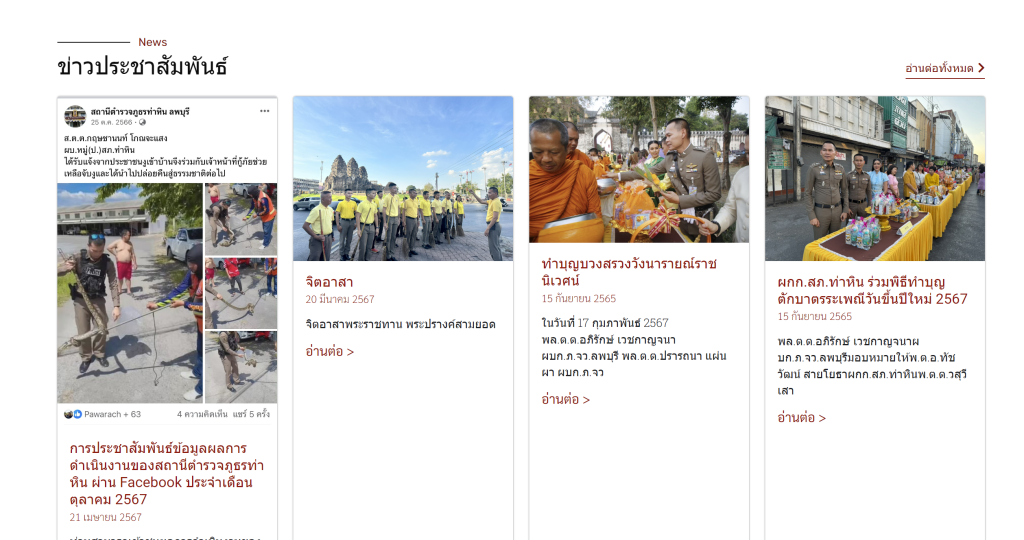The width and height of the screenshot is (1024, 540).
Task: Open the จิตอาสา article title
Action: point(329,281)
